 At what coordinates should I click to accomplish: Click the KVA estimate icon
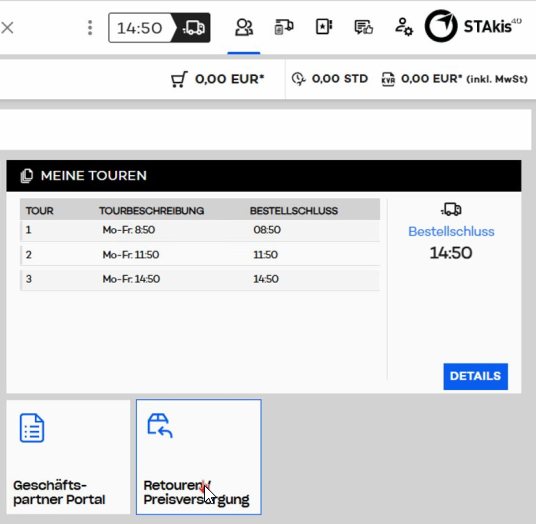[x=388, y=79]
